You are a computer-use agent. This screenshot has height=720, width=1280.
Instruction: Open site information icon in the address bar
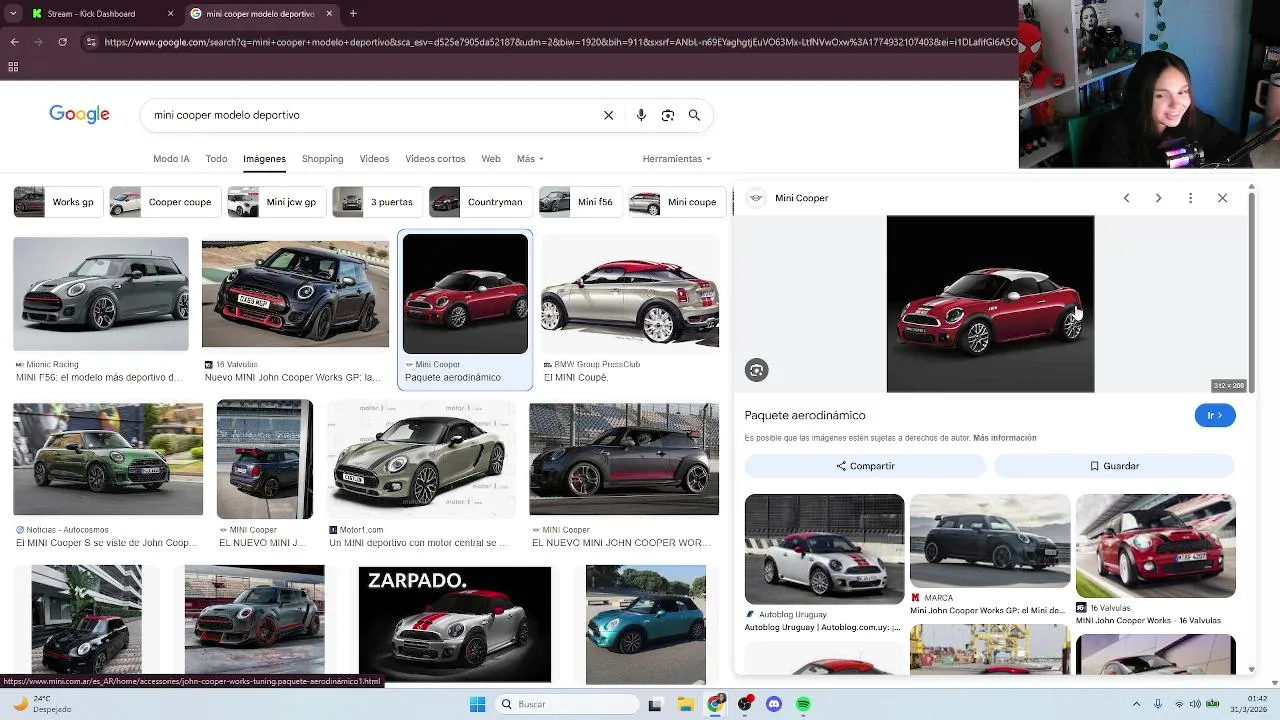click(x=91, y=42)
